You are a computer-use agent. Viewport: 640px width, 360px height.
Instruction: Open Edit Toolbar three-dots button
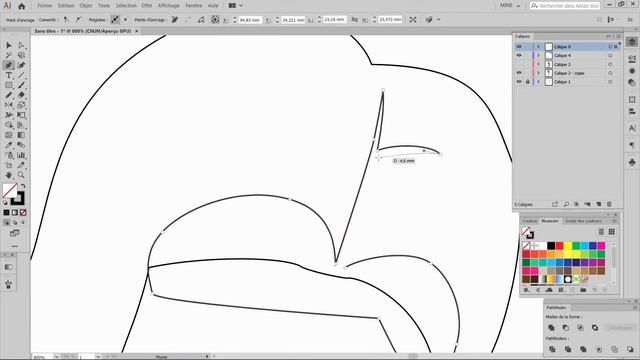(15, 246)
